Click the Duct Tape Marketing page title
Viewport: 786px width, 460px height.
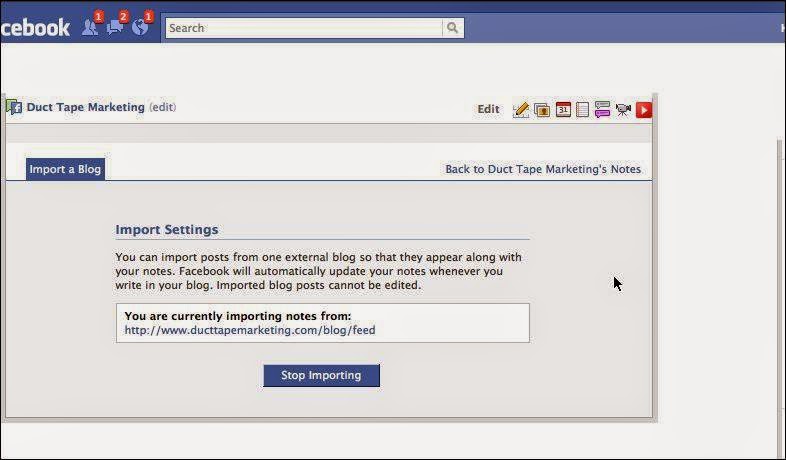pos(85,107)
